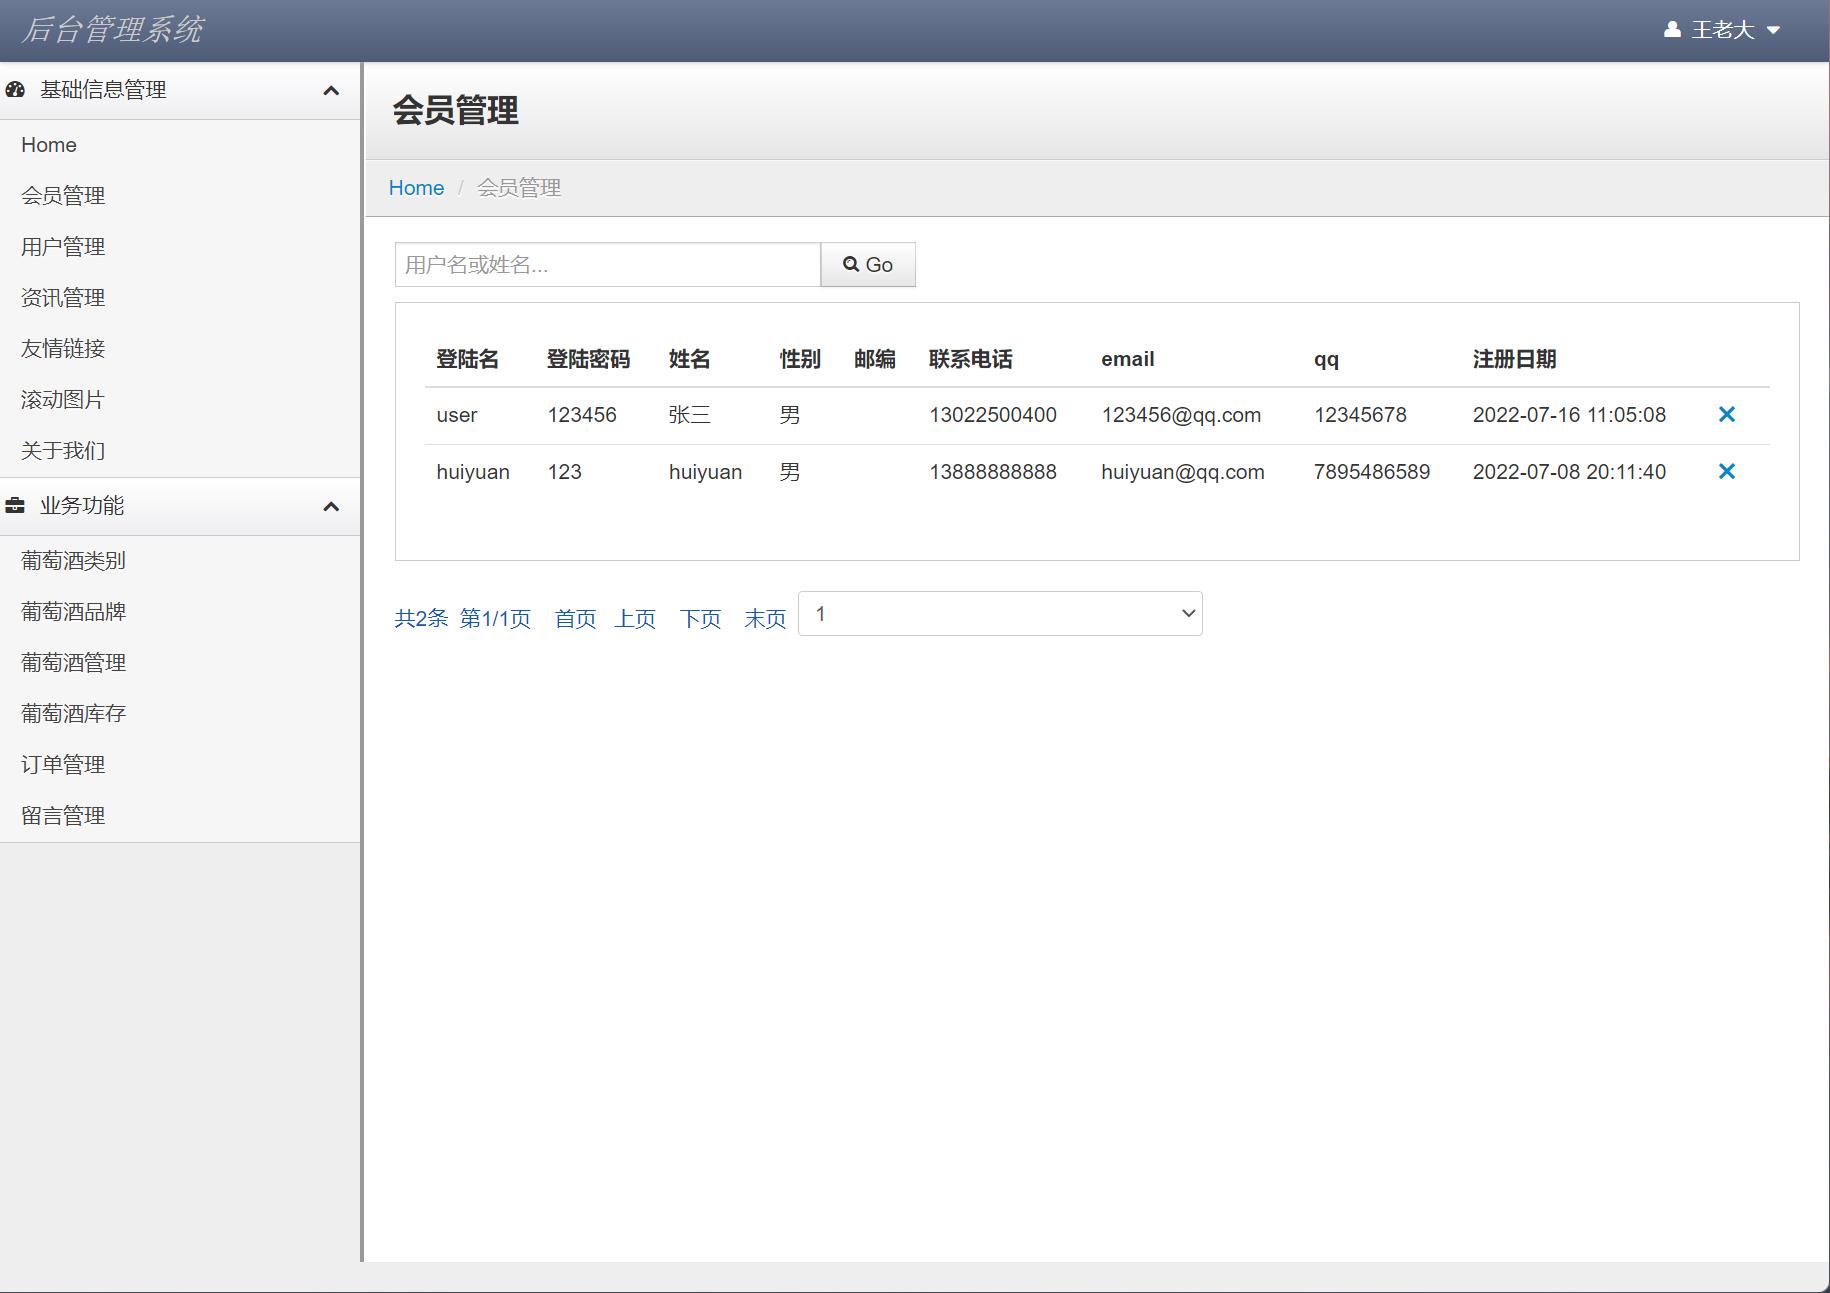This screenshot has width=1830, height=1293.
Task: Collapse the 基础信息管理 section chevron
Action: tap(331, 91)
